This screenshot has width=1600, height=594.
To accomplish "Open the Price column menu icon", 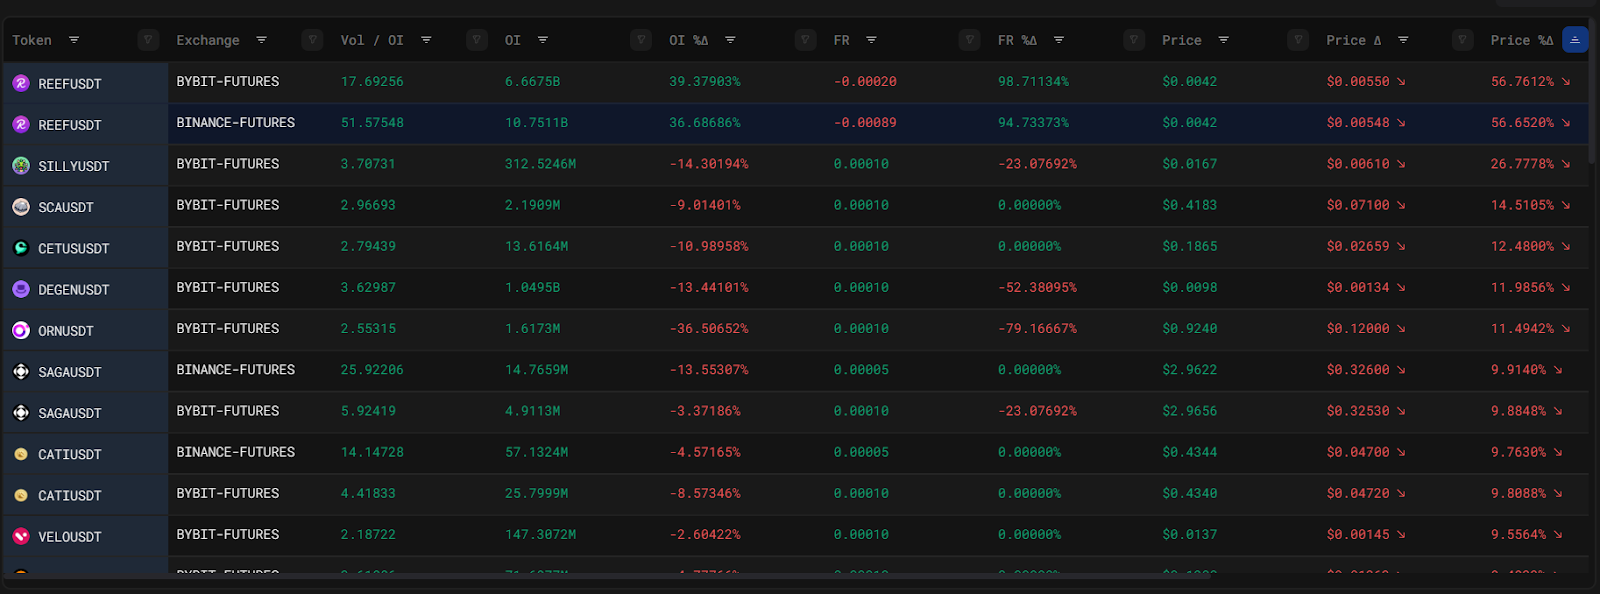I will [x=1224, y=40].
